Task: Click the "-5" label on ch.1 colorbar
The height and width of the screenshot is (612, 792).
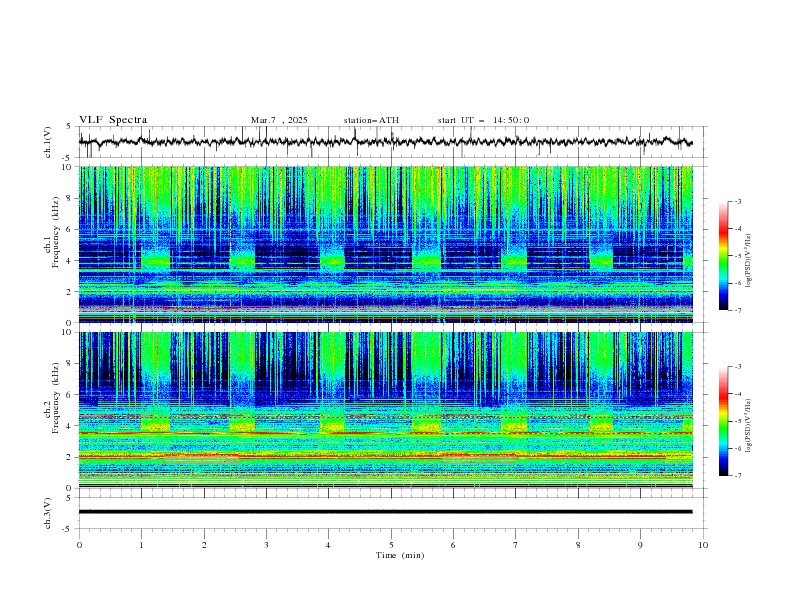Action: tap(737, 256)
